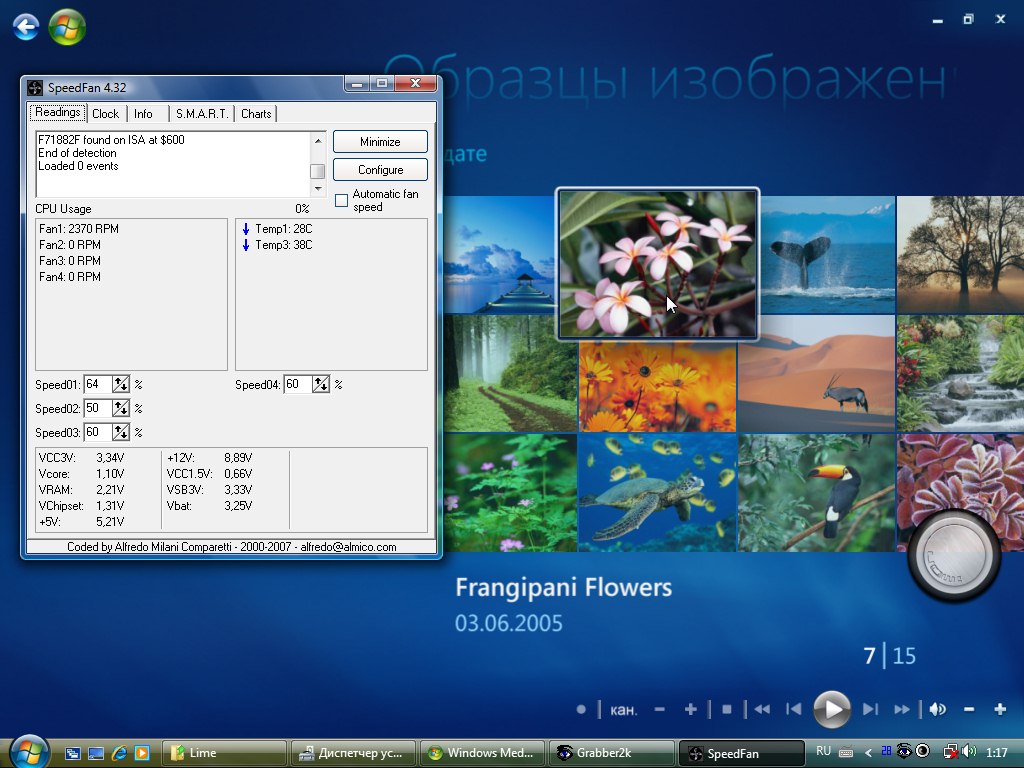Image resolution: width=1024 pixels, height=768 pixels.
Task: Select Frangipani Flowers thumbnail
Action: click(x=658, y=264)
